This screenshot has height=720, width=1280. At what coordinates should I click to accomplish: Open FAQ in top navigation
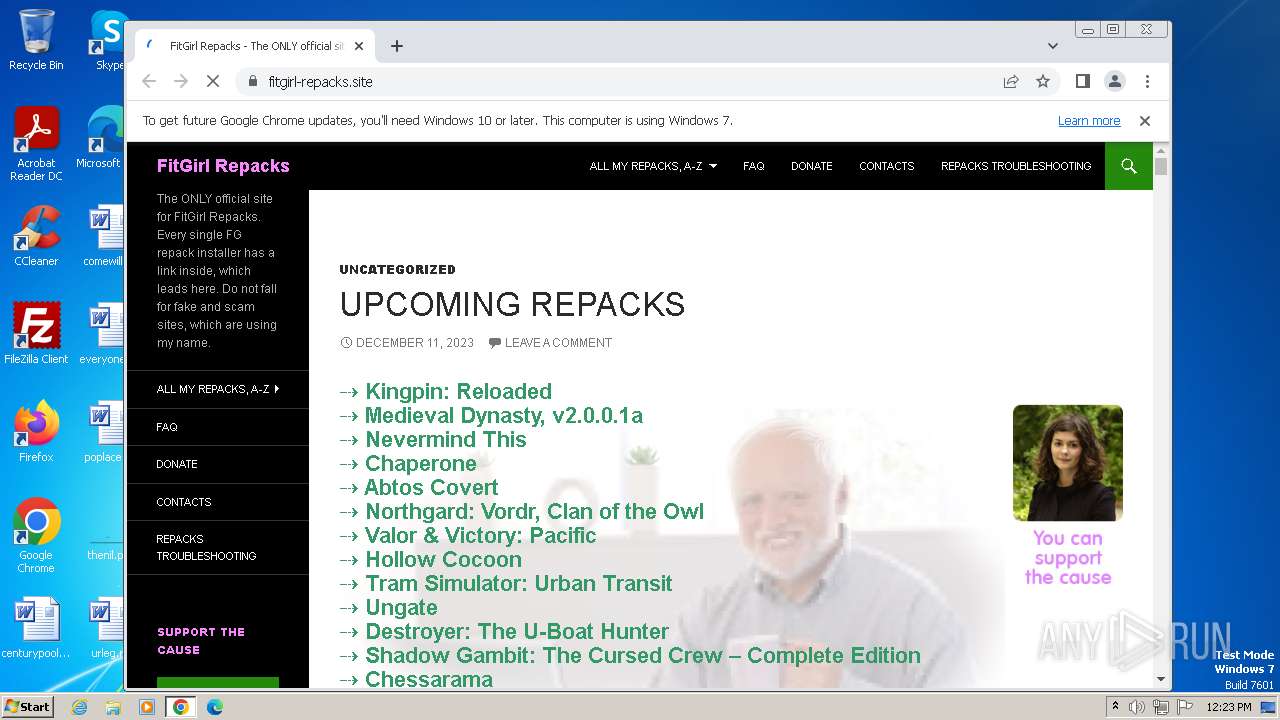coord(754,166)
